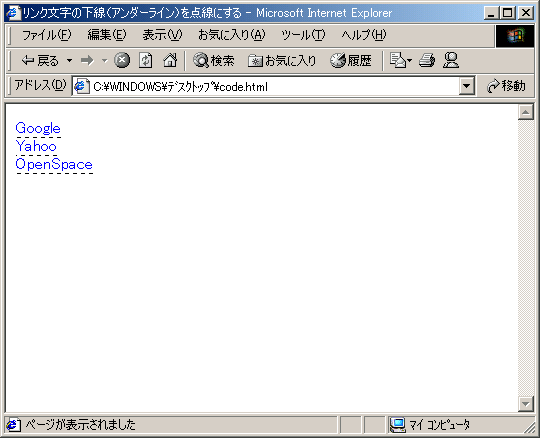Expand the Back button history dropdown arrow
This screenshot has height=438, width=540.
pos(70,61)
